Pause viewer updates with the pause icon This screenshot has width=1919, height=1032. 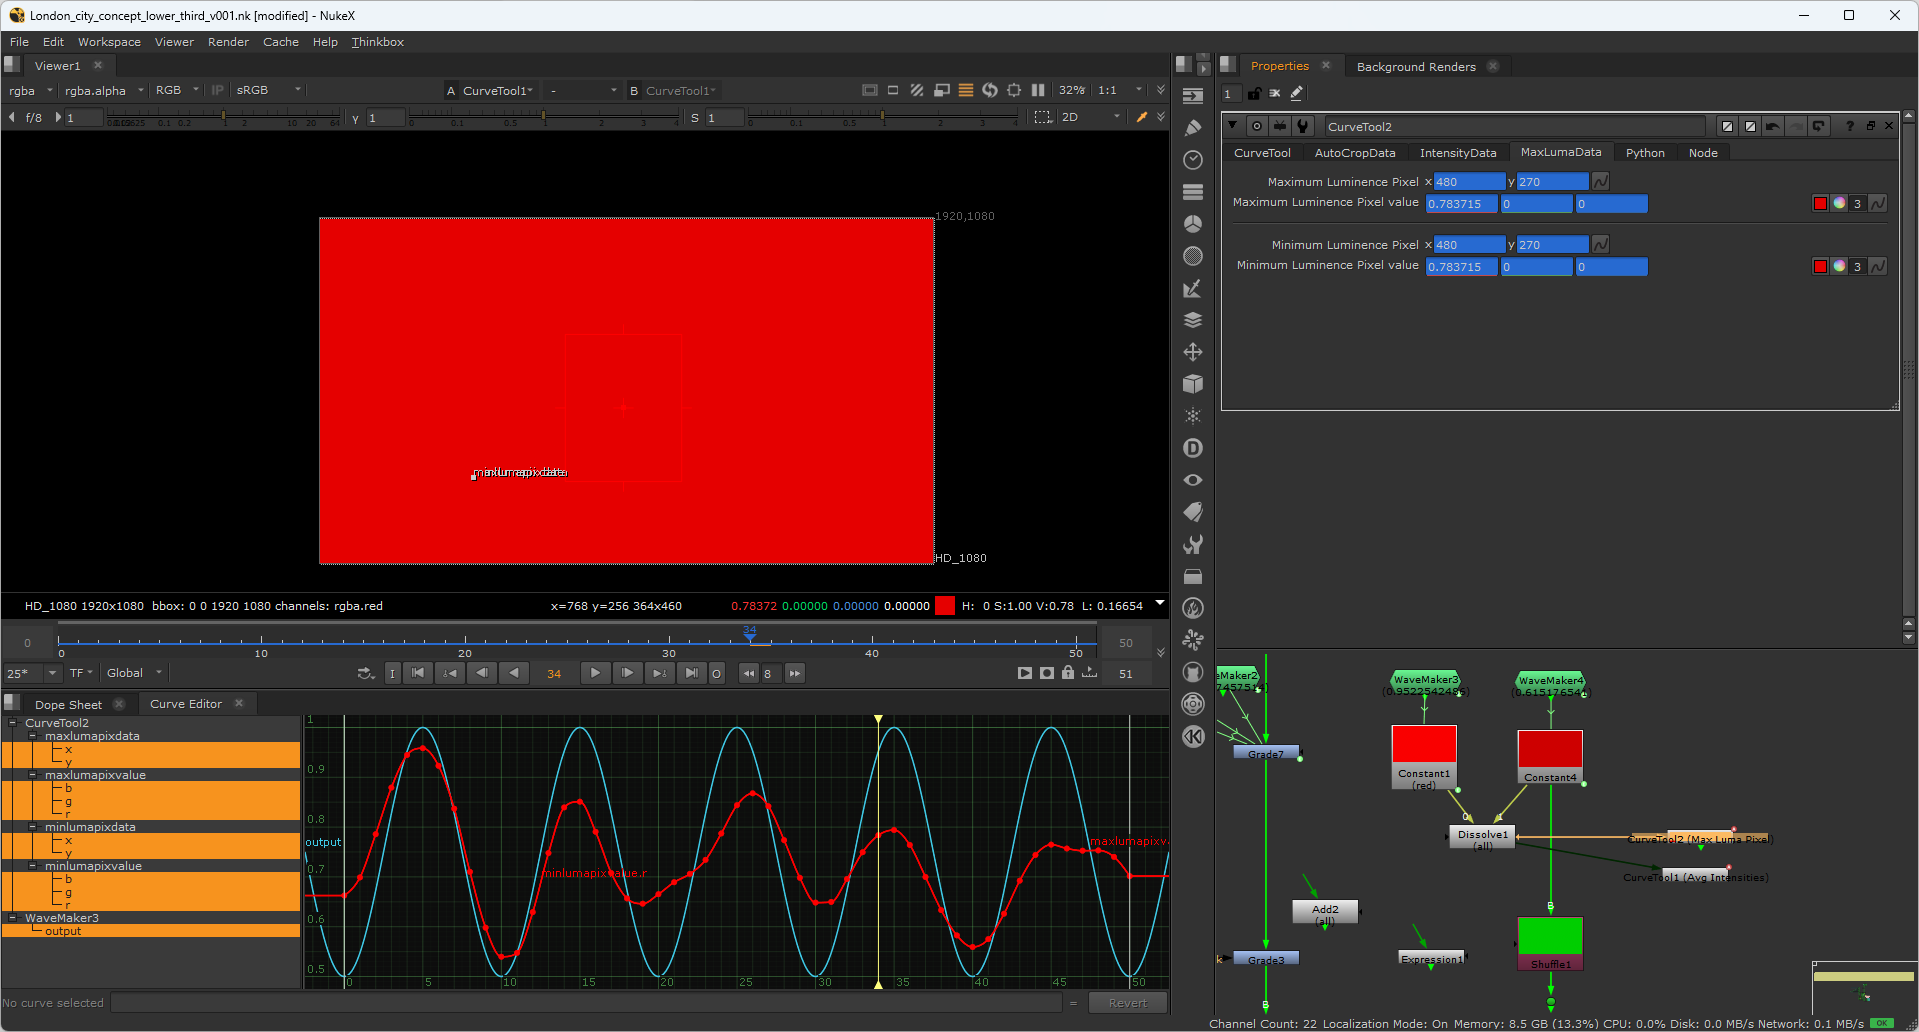pos(1038,90)
